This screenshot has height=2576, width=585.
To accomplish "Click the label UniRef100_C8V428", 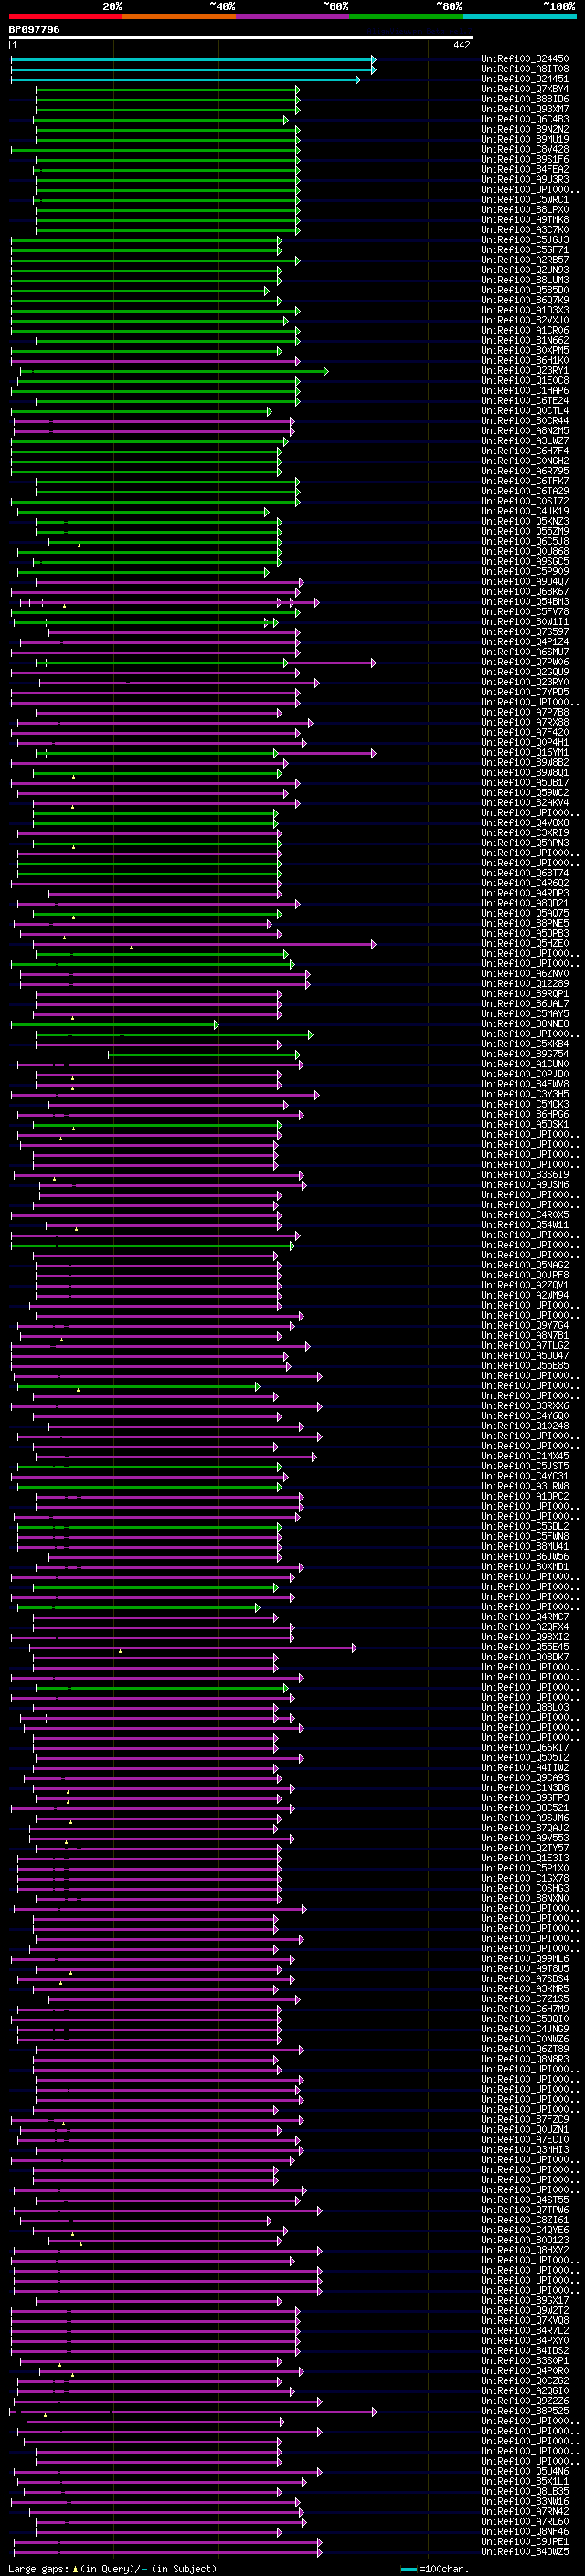I will tap(525, 149).
